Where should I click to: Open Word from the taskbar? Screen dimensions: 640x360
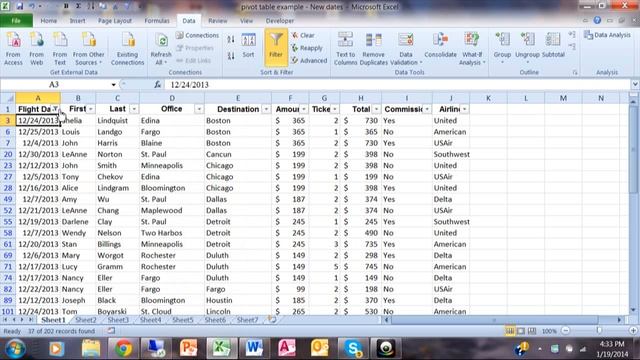(x=254, y=349)
